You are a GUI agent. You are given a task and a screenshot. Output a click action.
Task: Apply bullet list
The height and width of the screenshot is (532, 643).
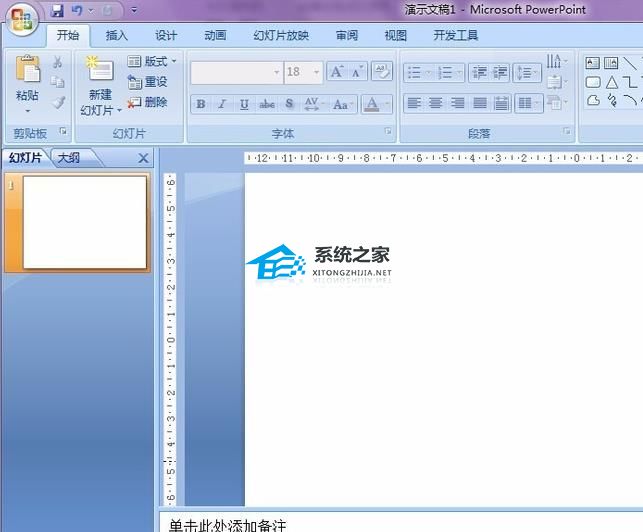(x=415, y=73)
